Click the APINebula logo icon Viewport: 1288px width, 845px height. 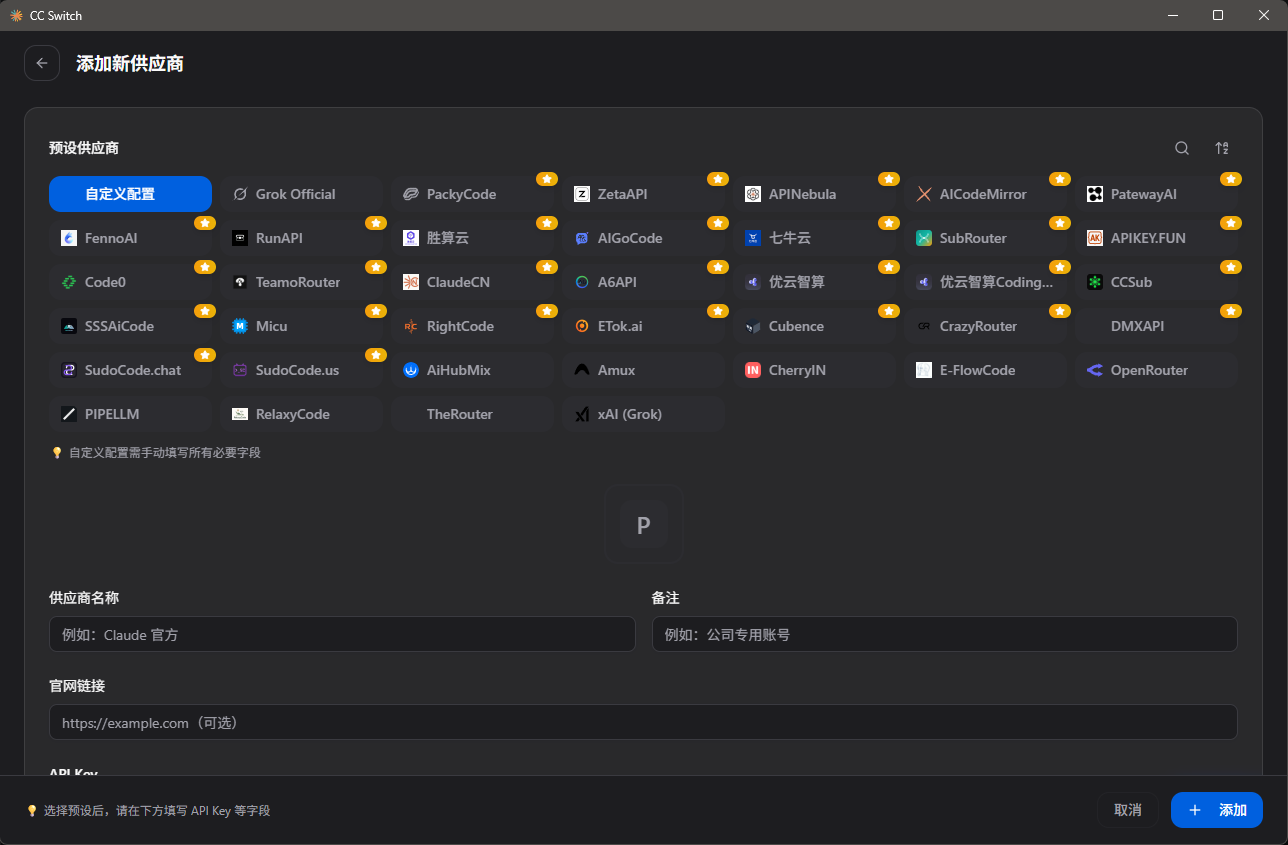pos(753,194)
